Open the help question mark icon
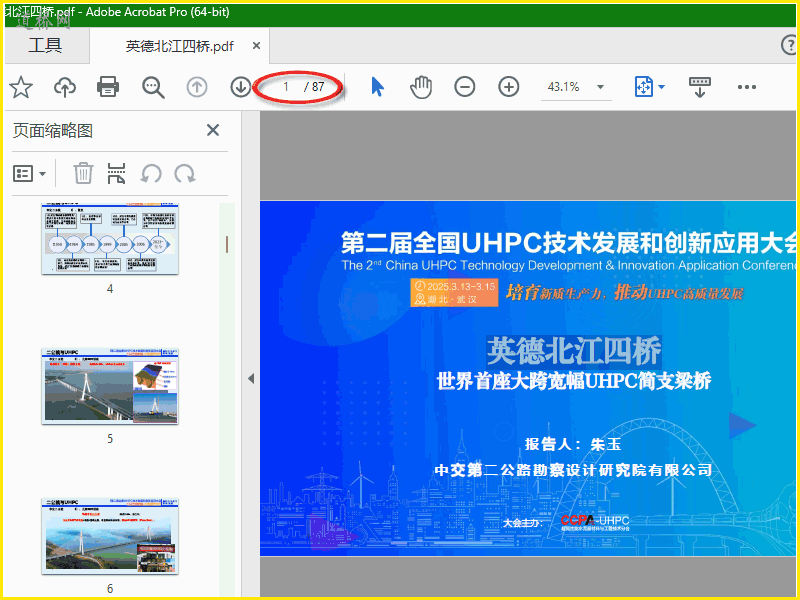 pos(789,45)
